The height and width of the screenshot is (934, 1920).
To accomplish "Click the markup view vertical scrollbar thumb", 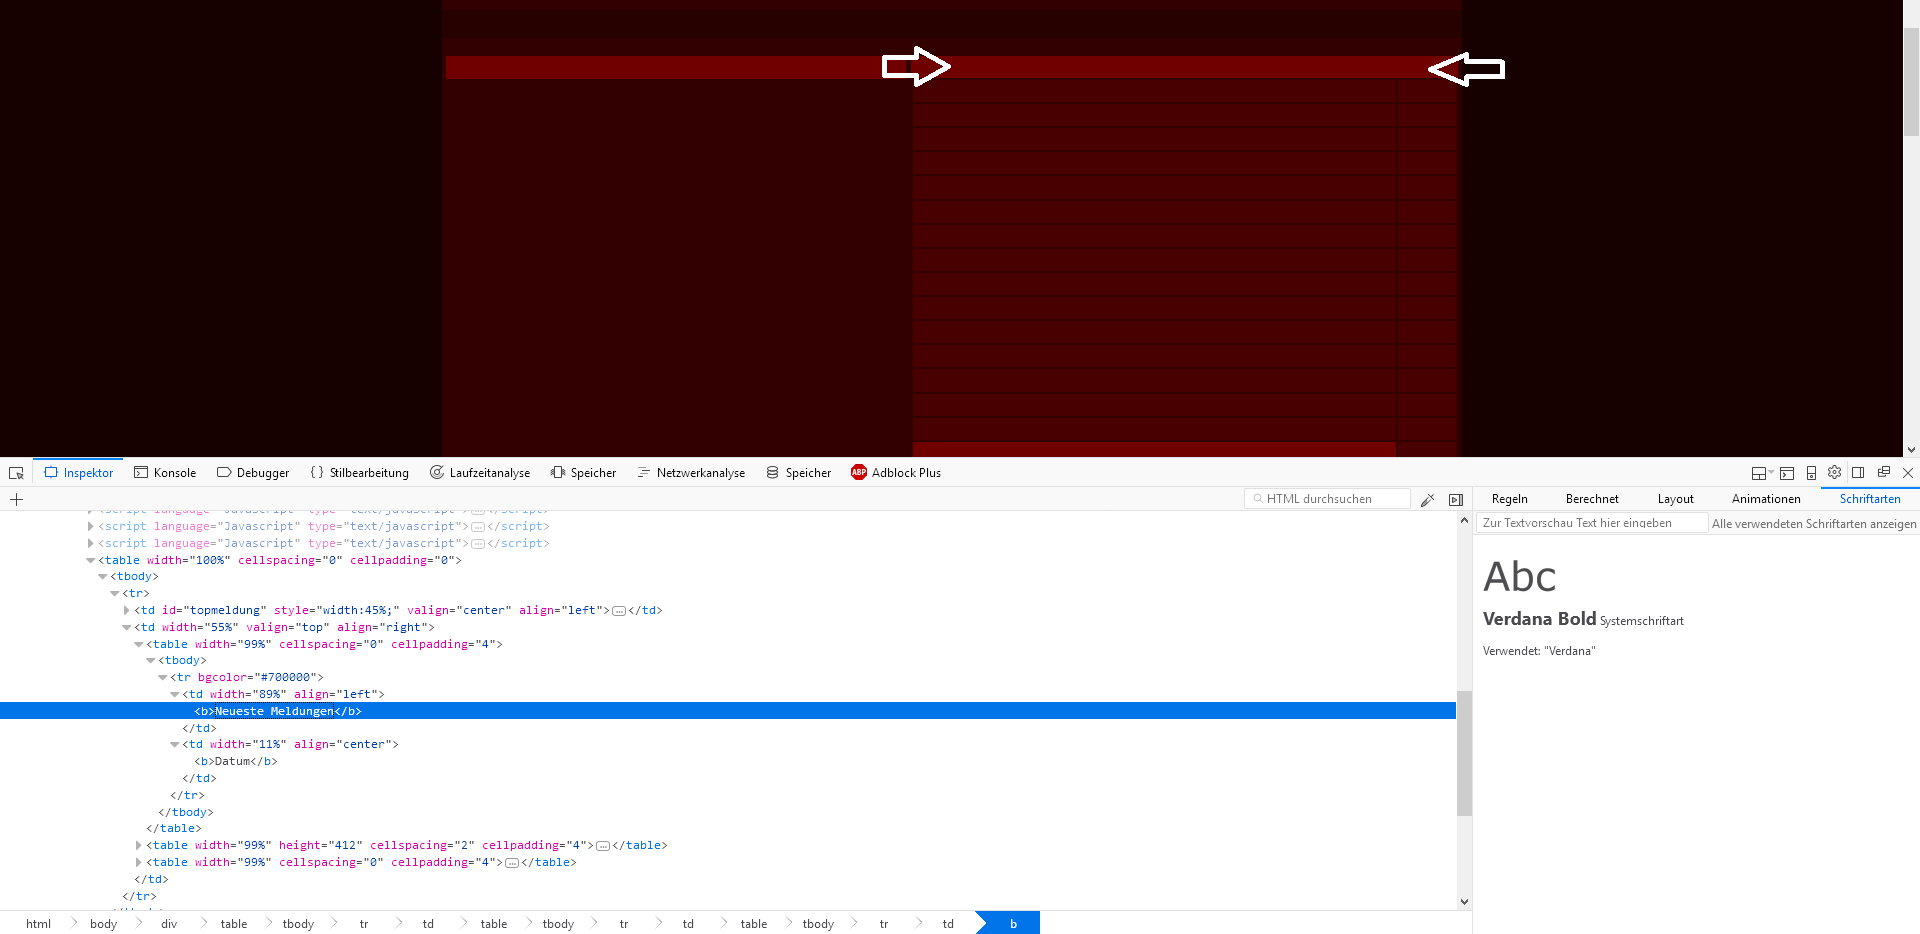I will pos(1464,753).
